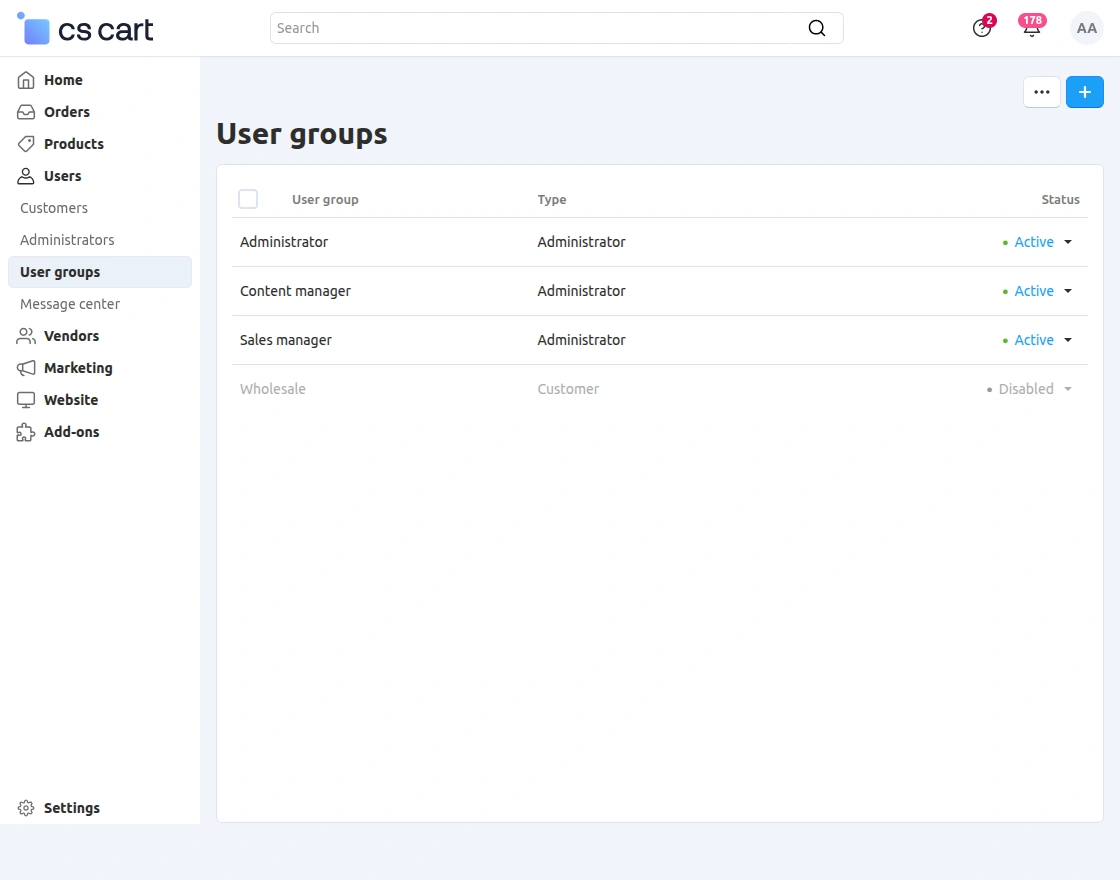Screen dimensions: 1120x880
Task: Open the Home dashboard icon
Action: coord(26,80)
